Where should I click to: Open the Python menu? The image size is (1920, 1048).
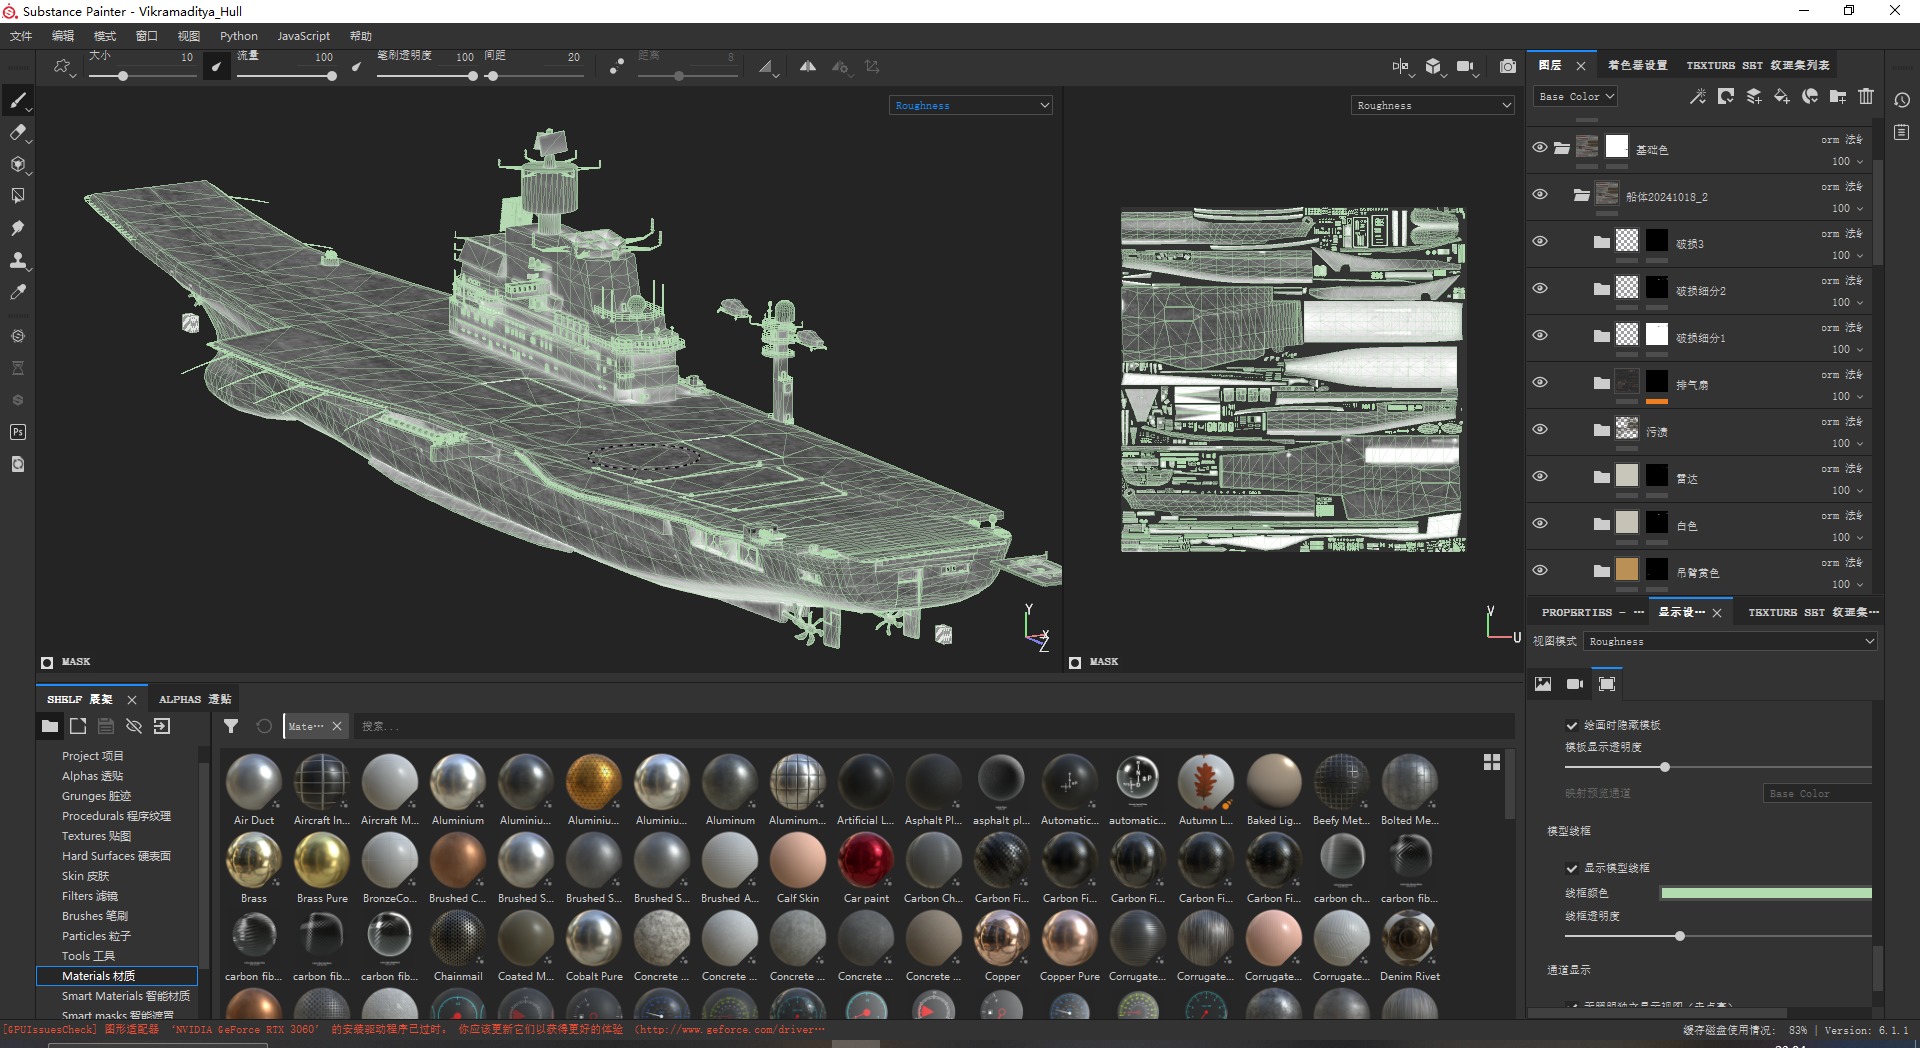pyautogui.click(x=239, y=36)
